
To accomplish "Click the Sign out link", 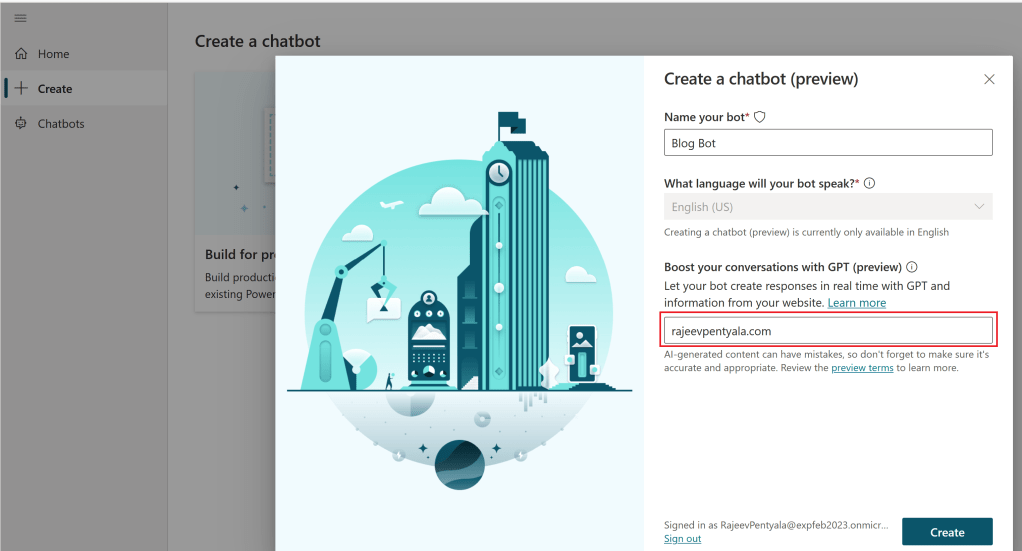I will (682, 539).
